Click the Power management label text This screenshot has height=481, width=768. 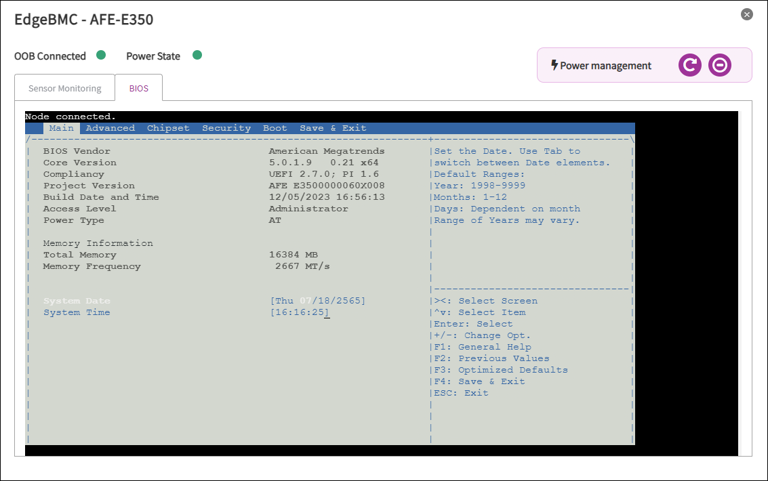coord(605,66)
